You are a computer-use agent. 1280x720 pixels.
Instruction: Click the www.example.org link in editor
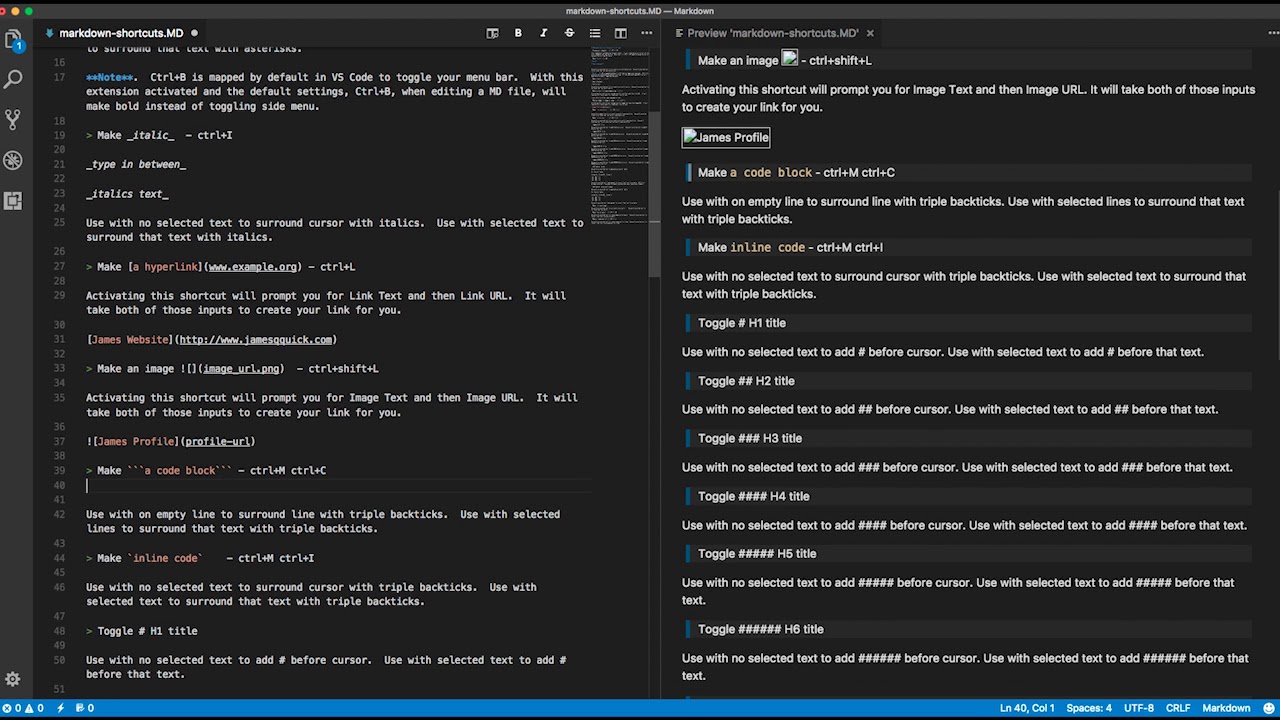click(x=253, y=267)
